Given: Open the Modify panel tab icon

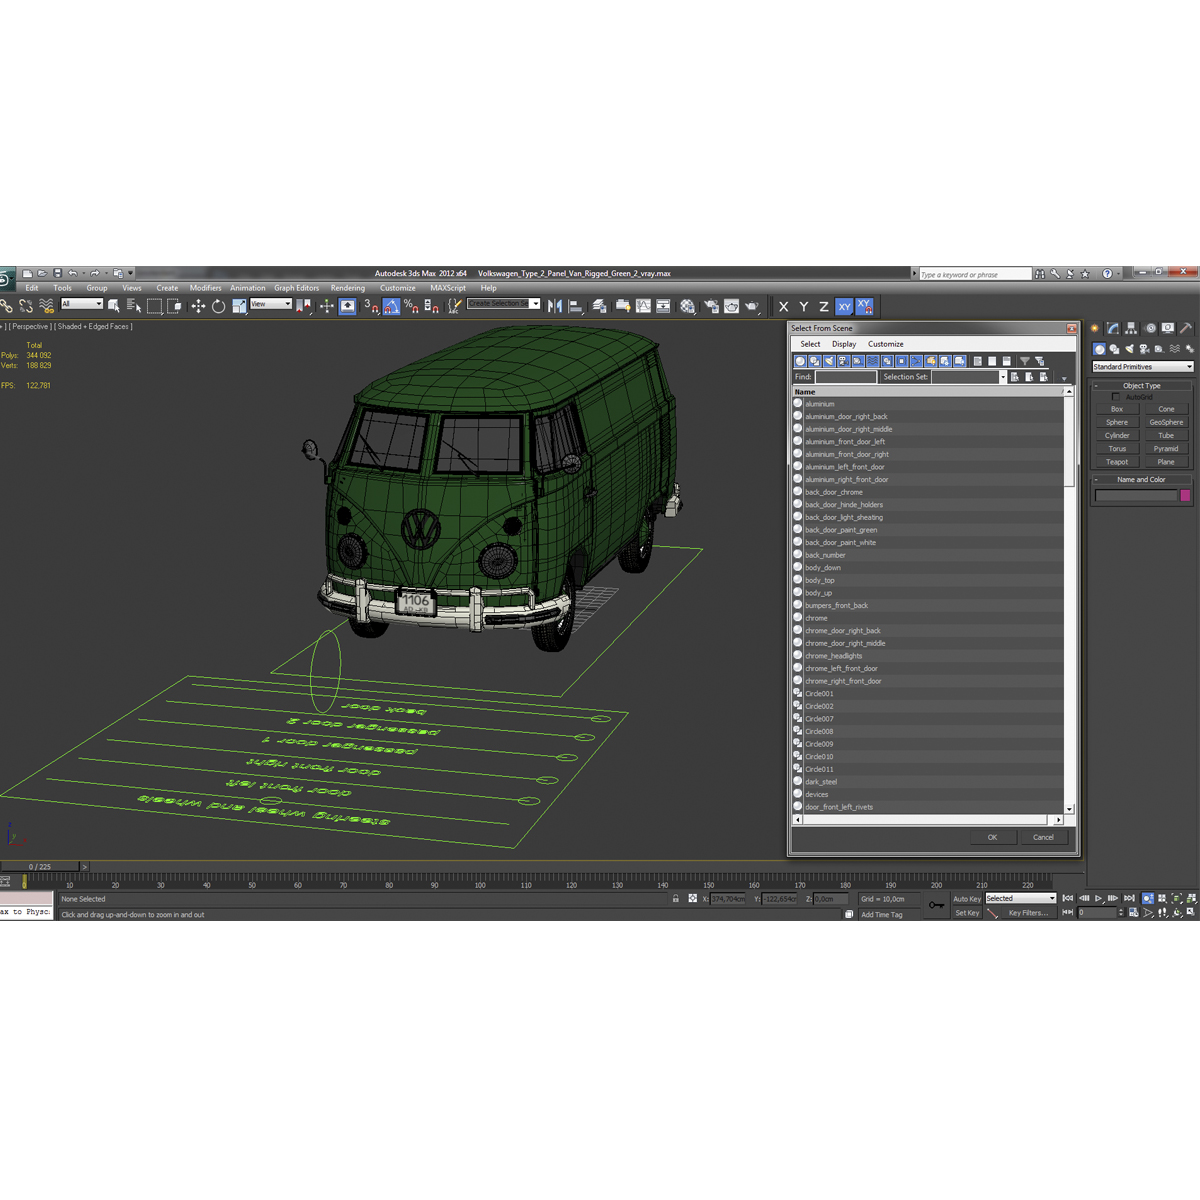Looking at the screenshot, I should point(1113,328).
